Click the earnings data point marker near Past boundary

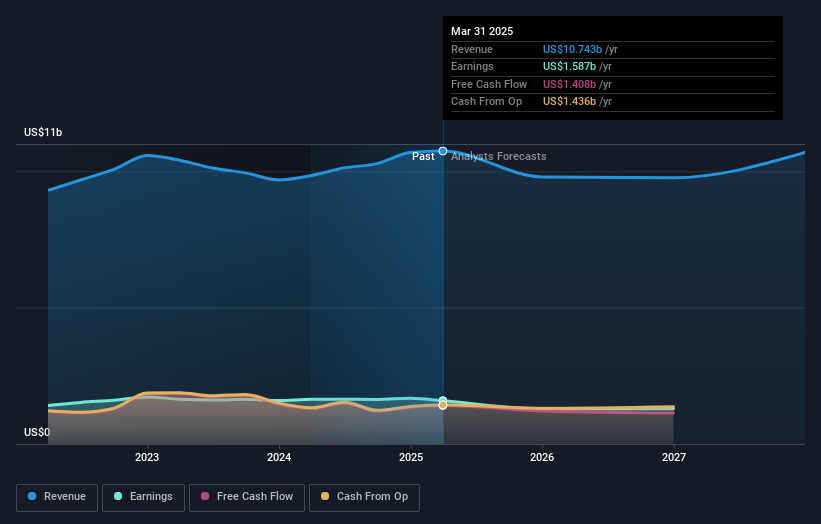pyautogui.click(x=443, y=400)
